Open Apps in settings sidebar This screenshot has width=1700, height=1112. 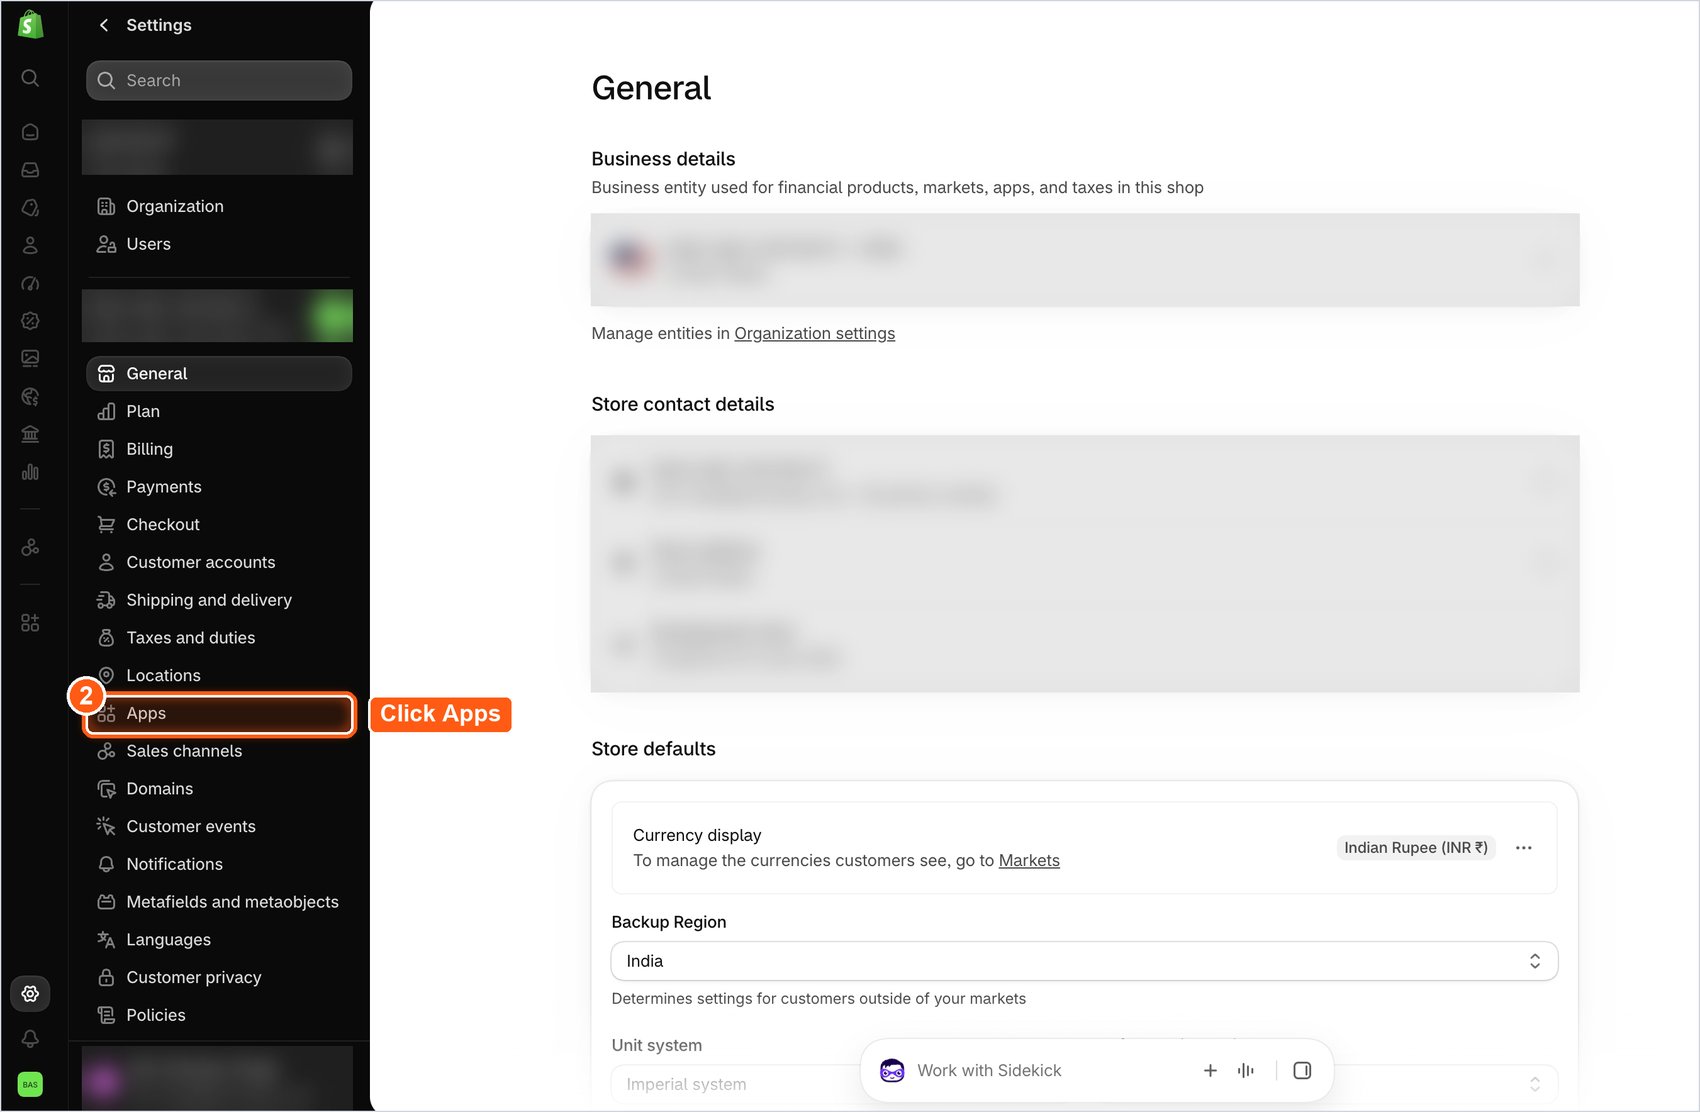[x=219, y=713]
